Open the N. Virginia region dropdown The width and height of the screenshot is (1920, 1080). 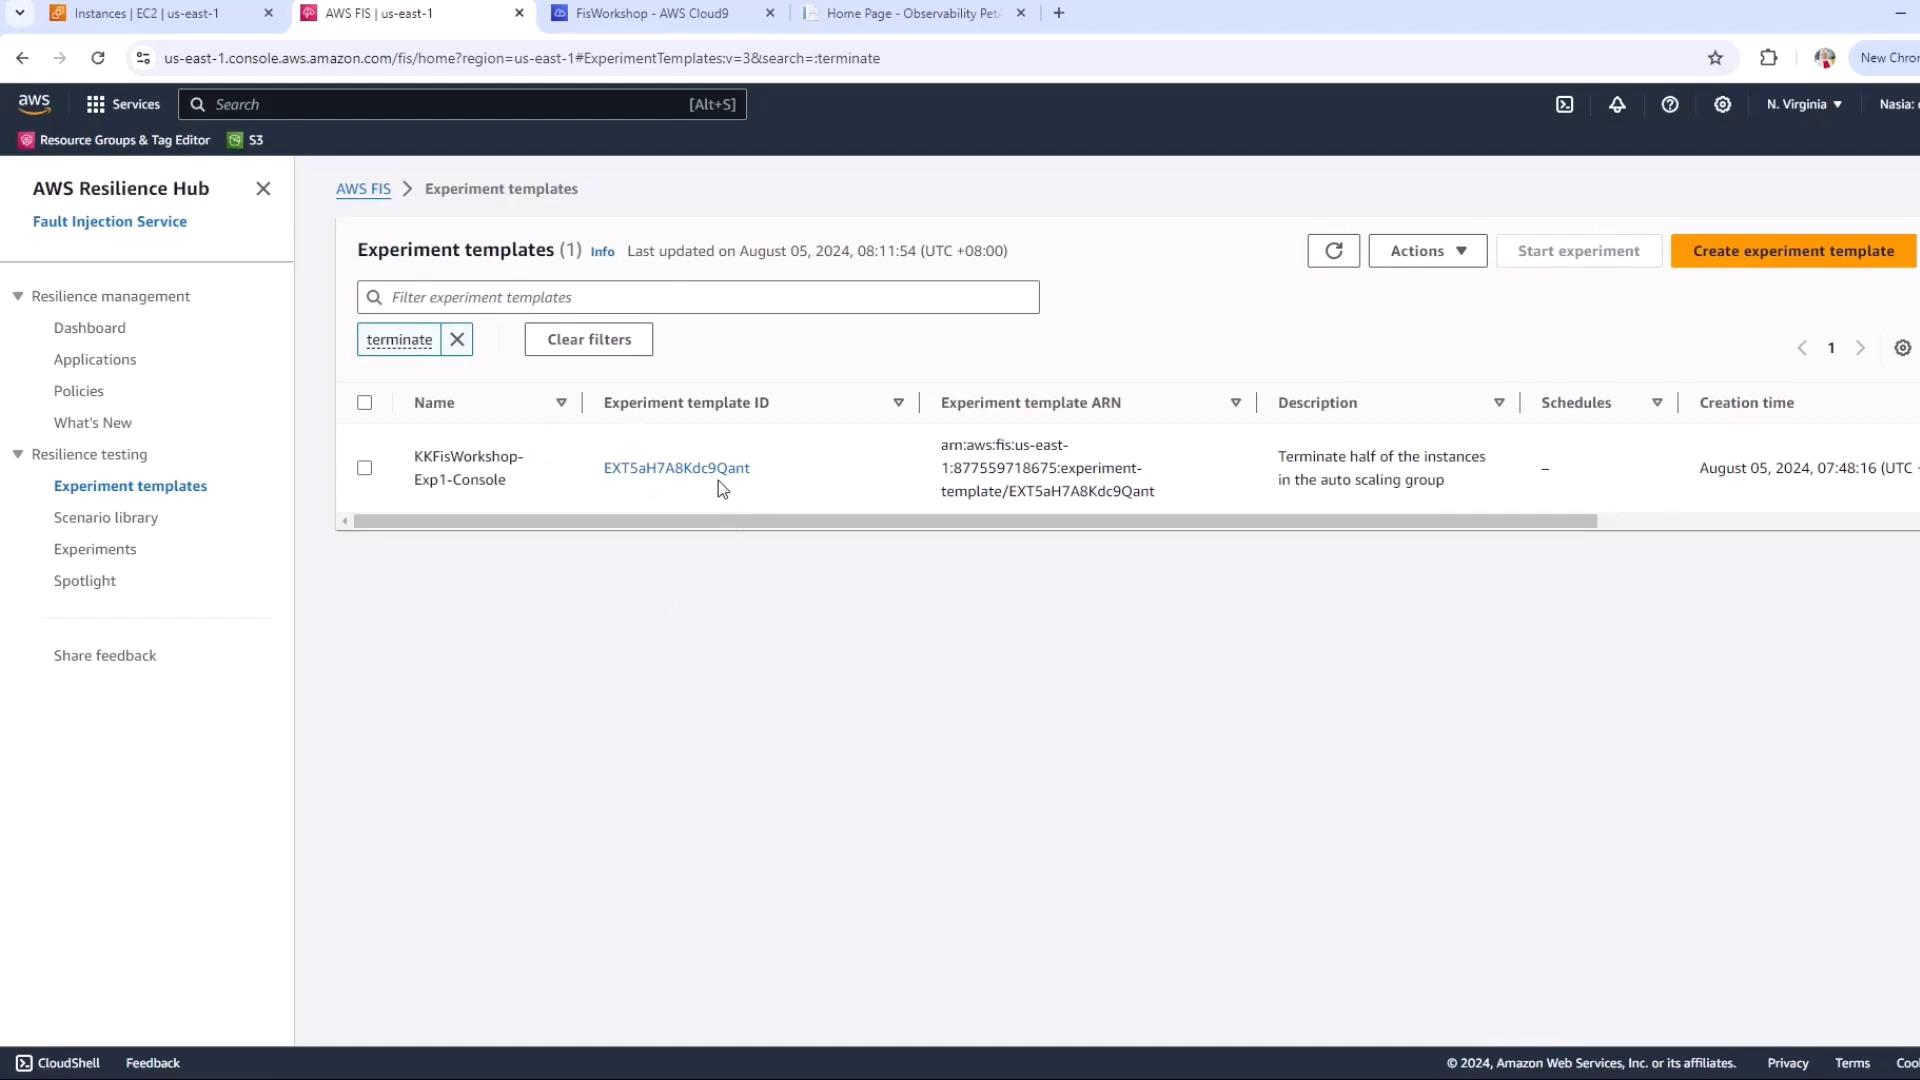click(1803, 104)
